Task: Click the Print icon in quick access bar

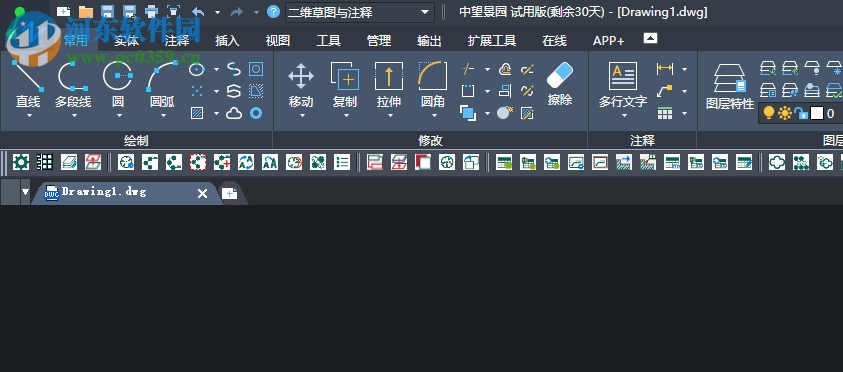Action: [x=152, y=11]
